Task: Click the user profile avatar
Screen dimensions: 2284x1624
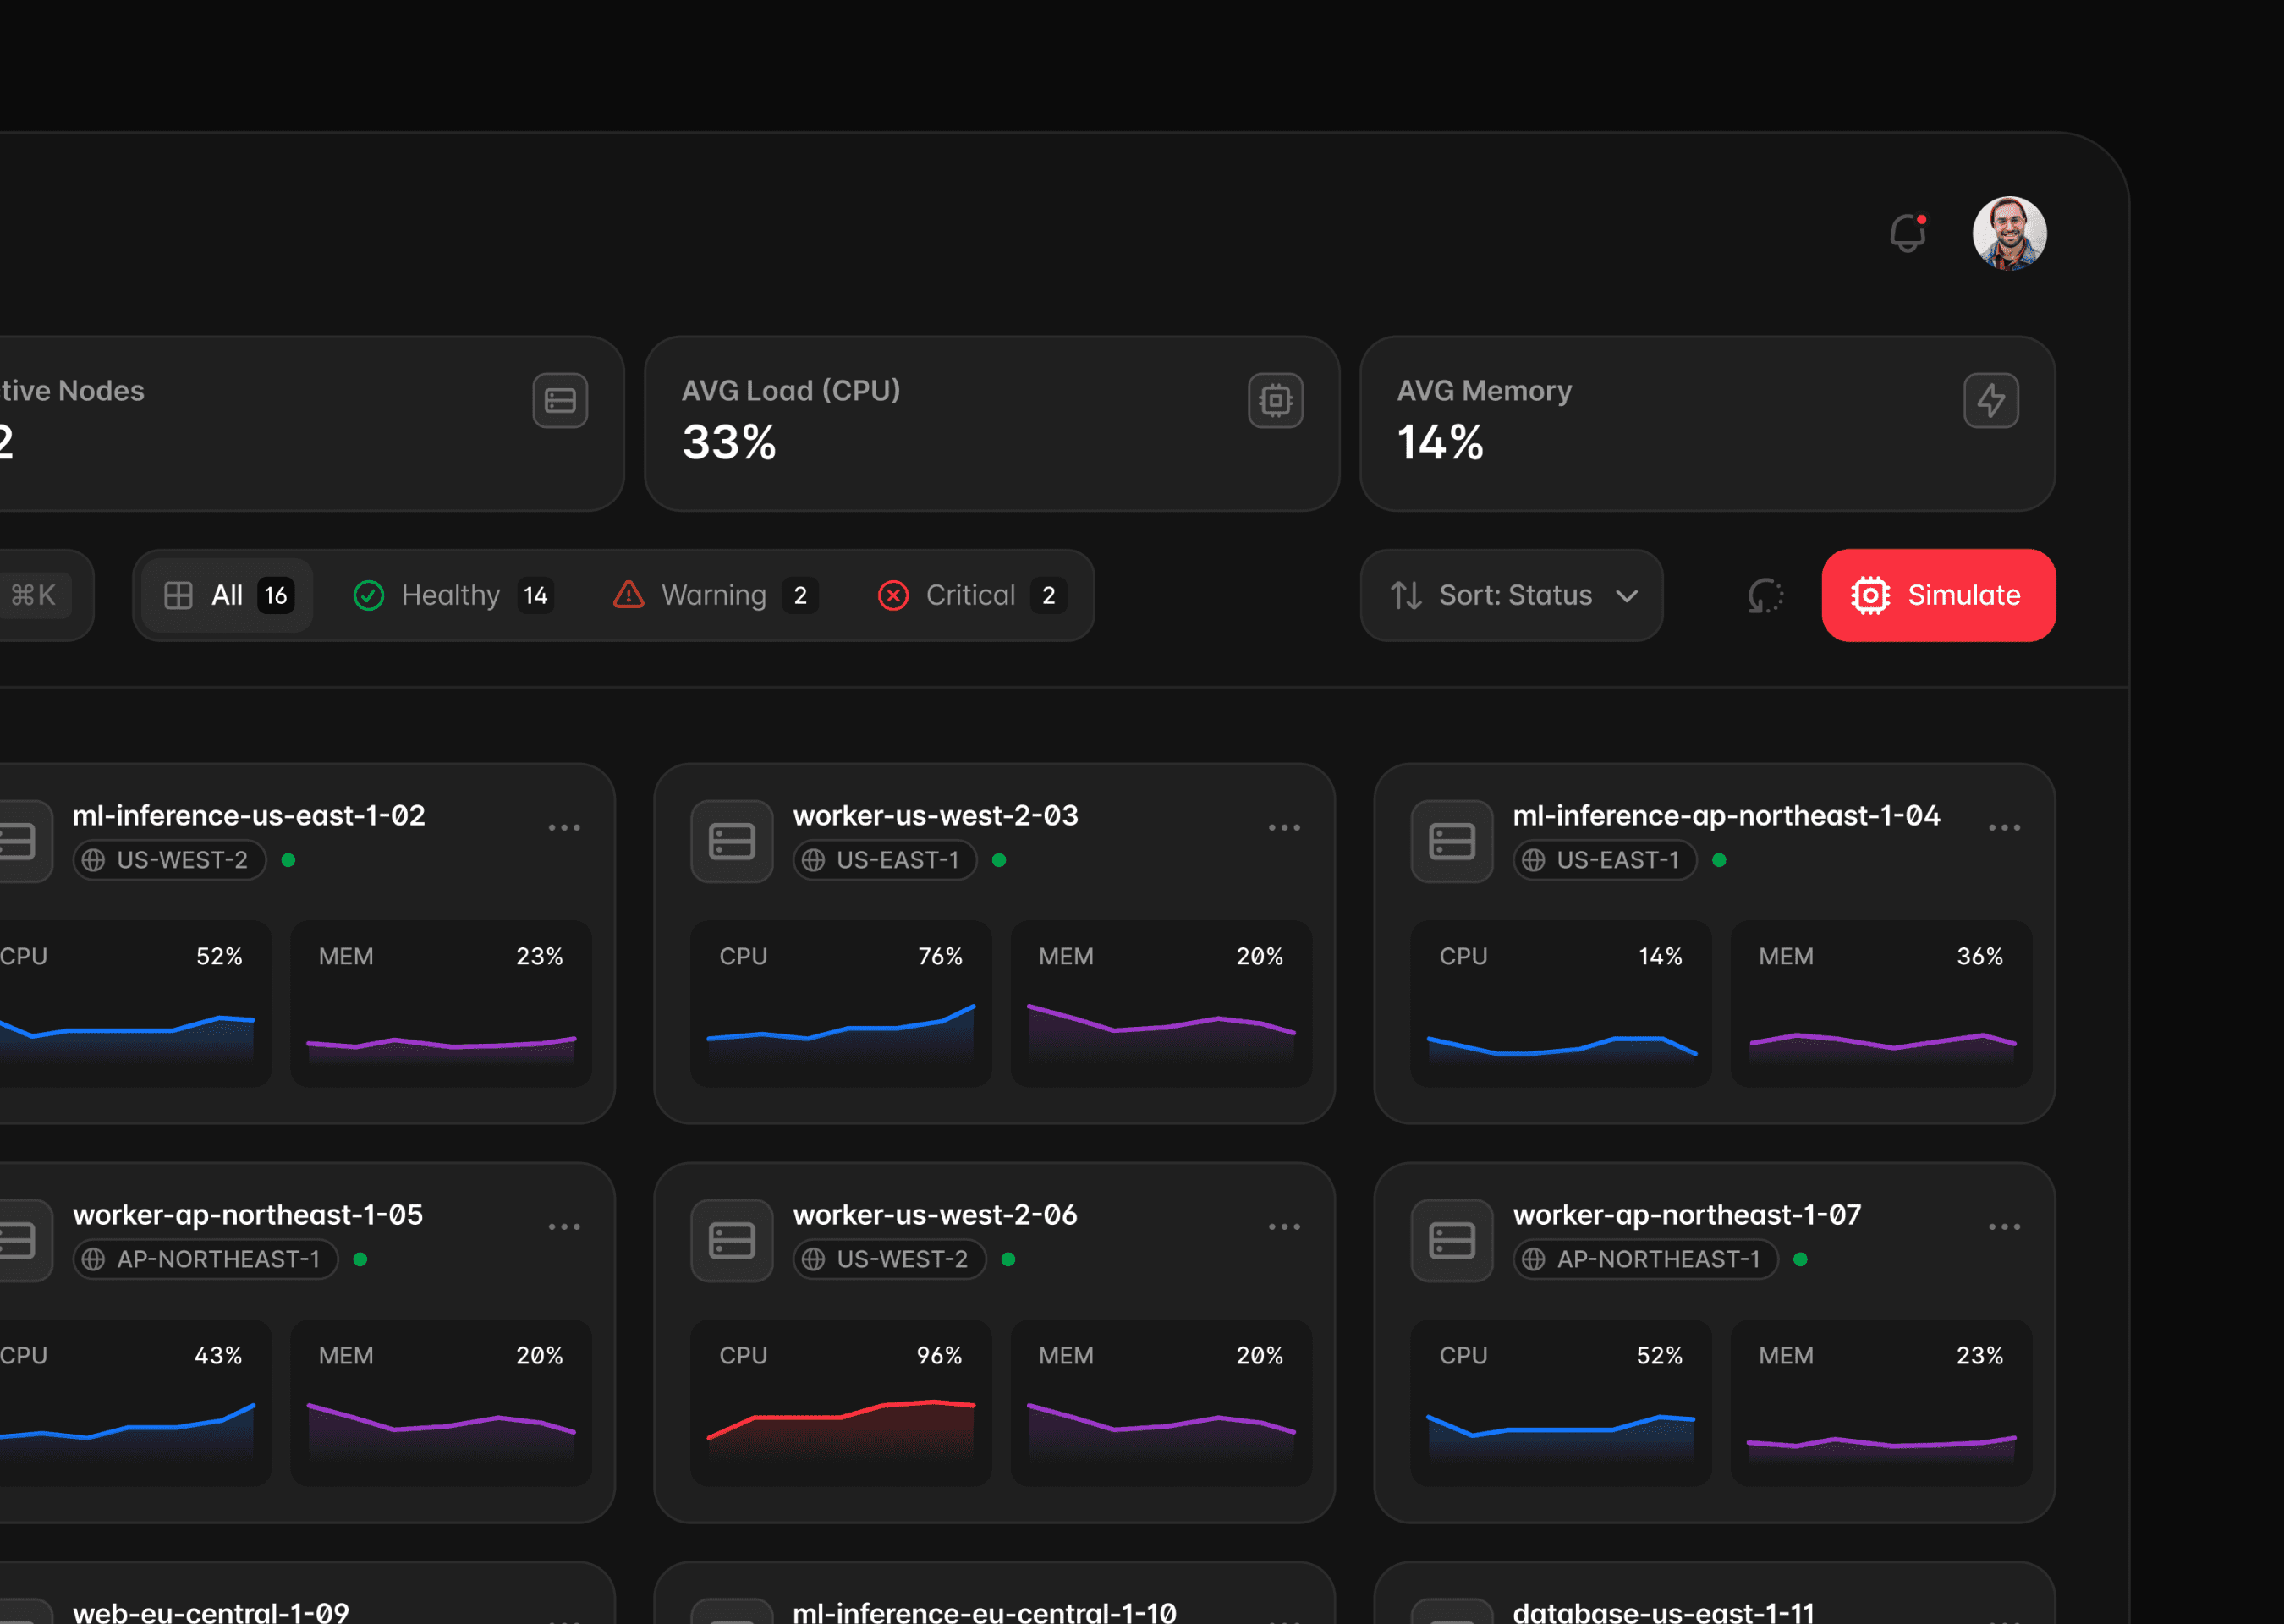Action: 2008,233
